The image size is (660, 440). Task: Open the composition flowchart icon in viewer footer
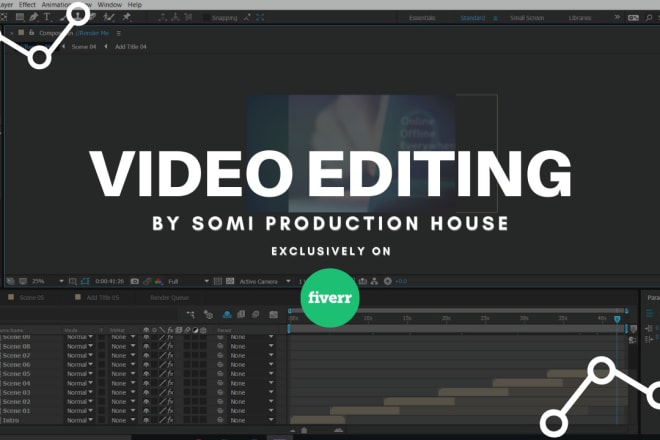(x=374, y=281)
